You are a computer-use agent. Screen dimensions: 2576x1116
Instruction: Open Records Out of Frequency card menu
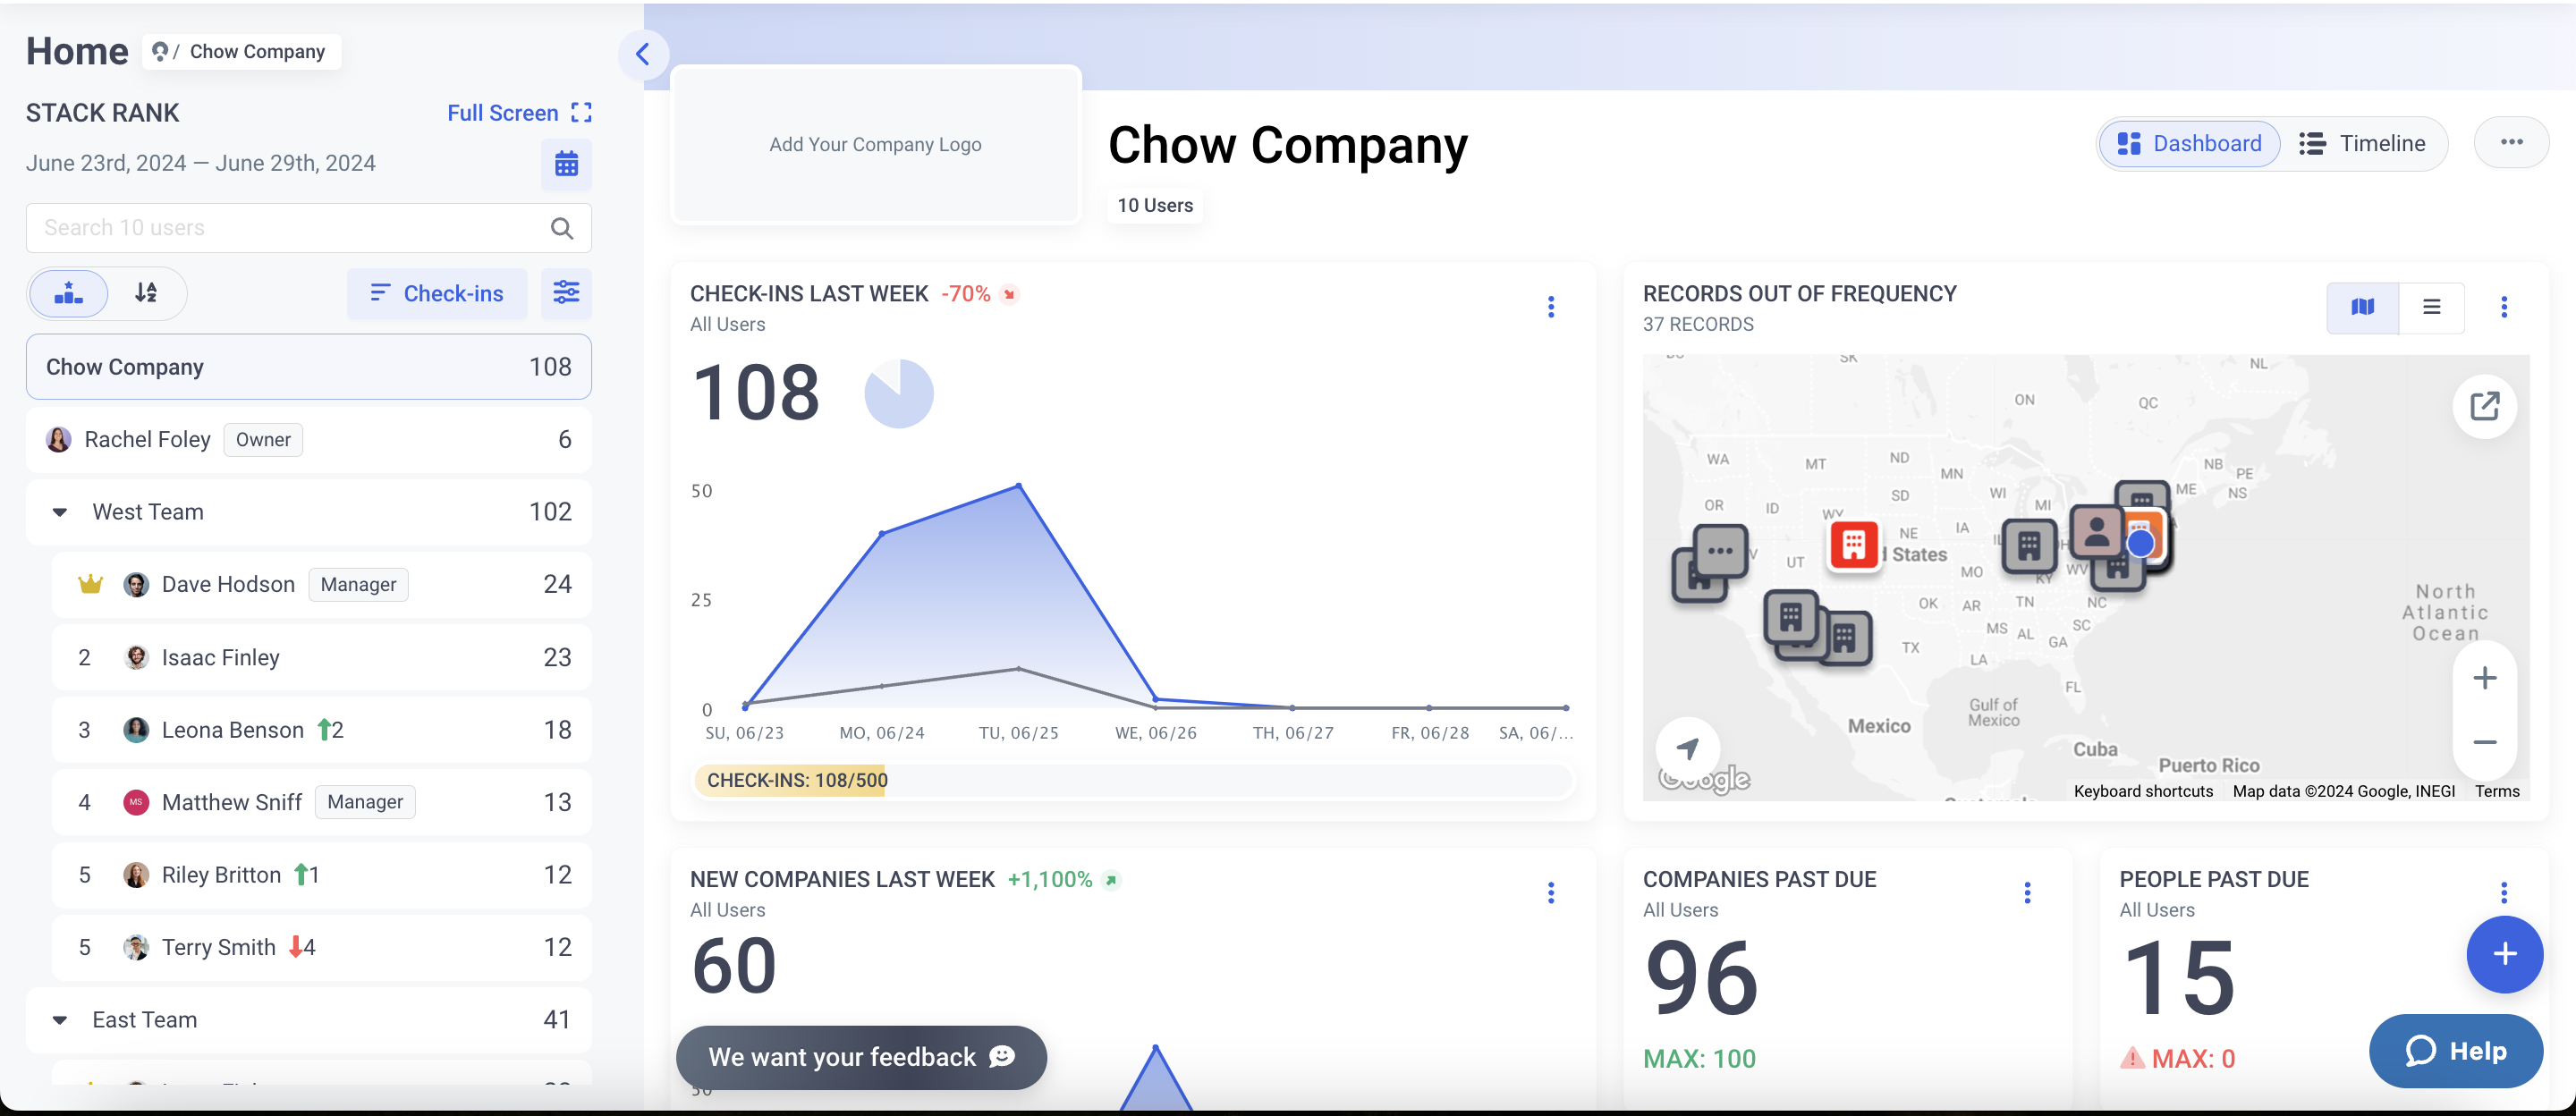(2504, 307)
